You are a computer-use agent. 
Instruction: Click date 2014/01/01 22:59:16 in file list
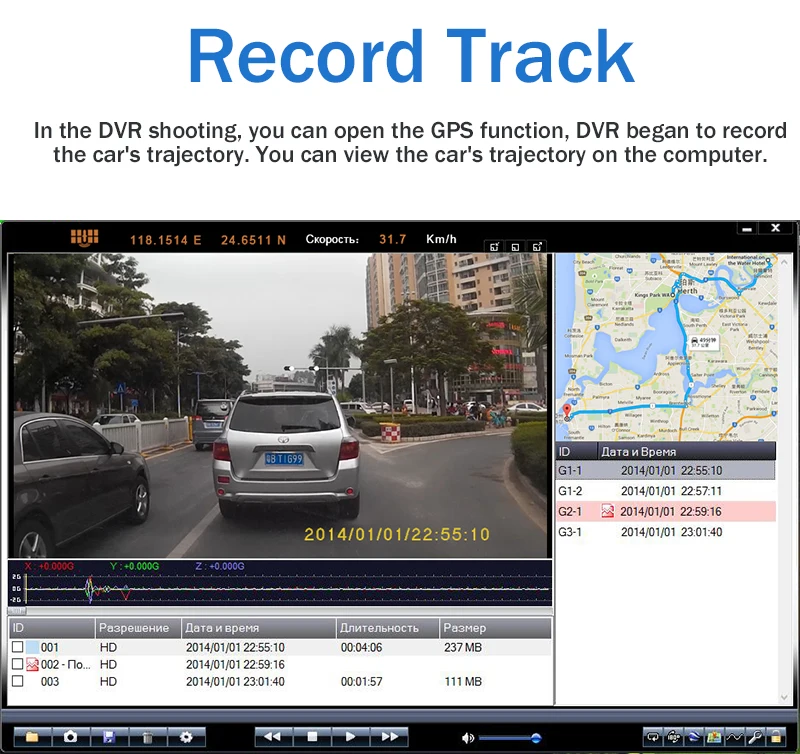(x=235, y=664)
